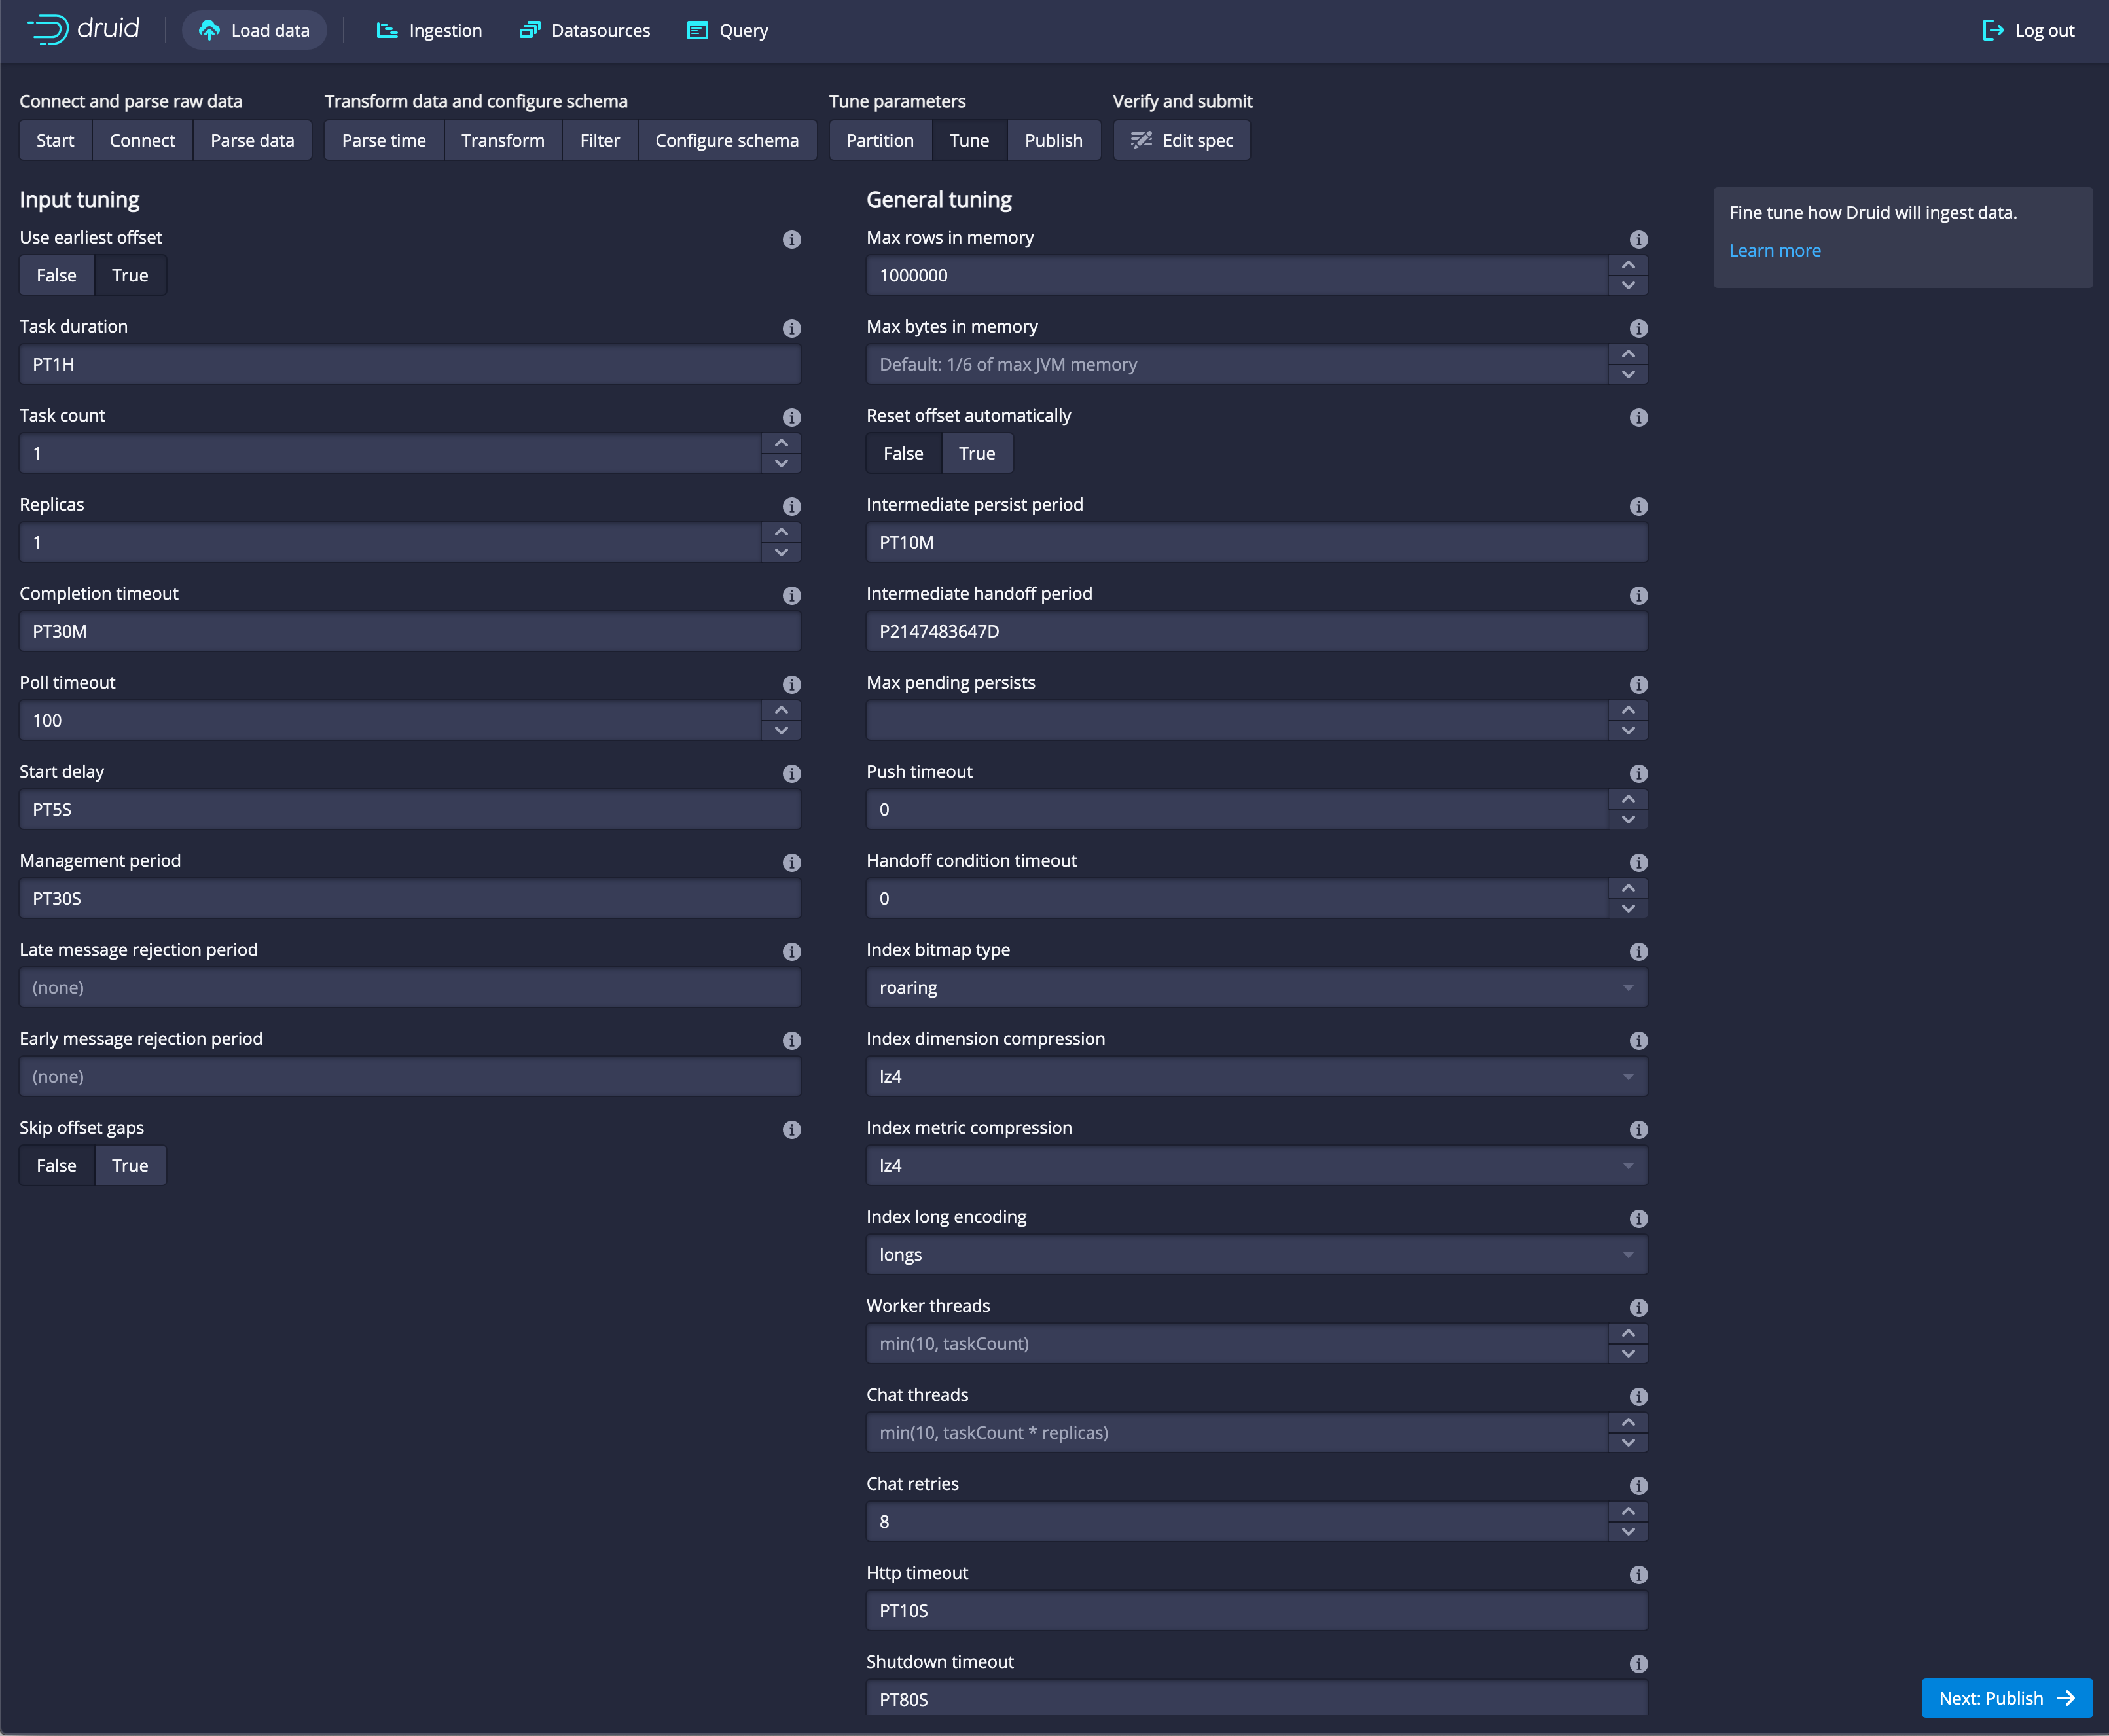Go to the Transform step
This screenshot has width=2109, height=1736.
pyautogui.click(x=503, y=140)
